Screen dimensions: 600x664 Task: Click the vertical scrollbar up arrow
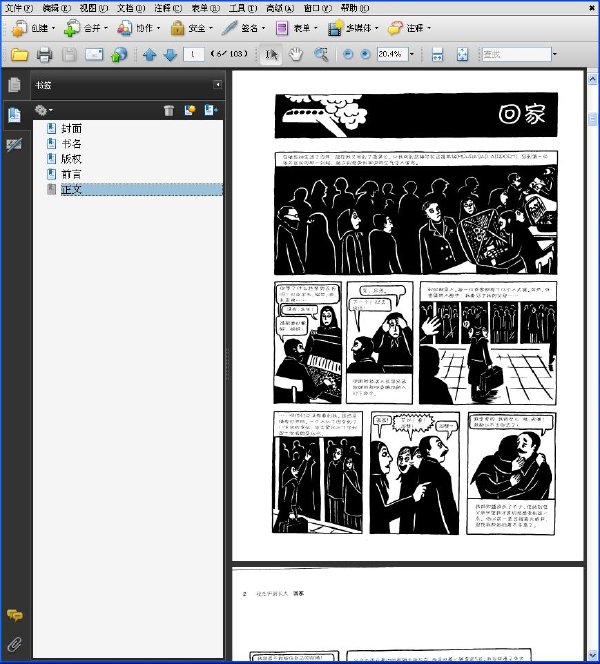click(592, 79)
